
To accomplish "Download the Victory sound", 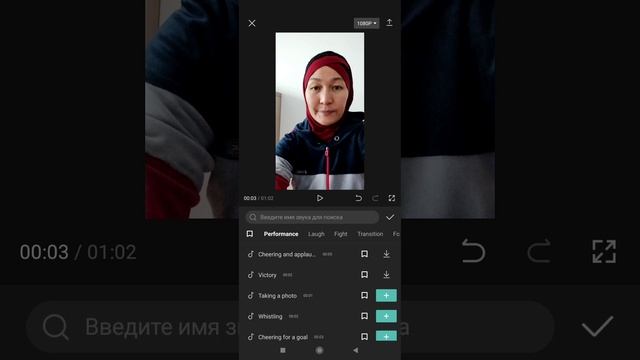I will [x=386, y=275].
